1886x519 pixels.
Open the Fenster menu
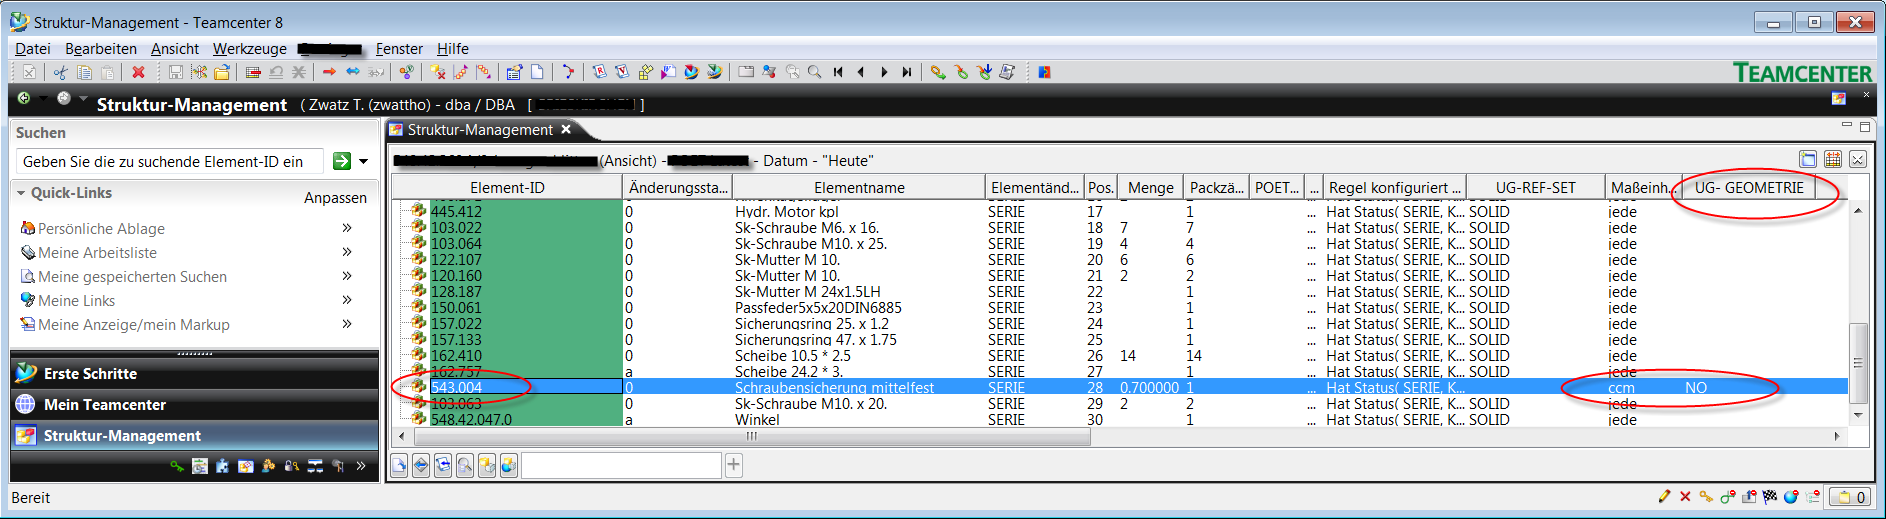pyautogui.click(x=399, y=48)
